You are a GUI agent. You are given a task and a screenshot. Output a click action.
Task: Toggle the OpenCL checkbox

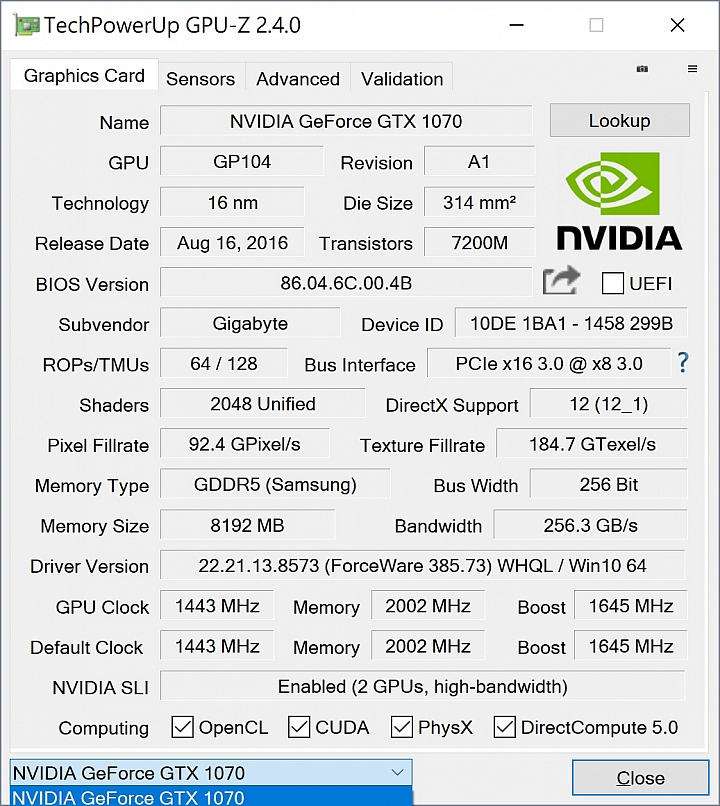[182, 727]
